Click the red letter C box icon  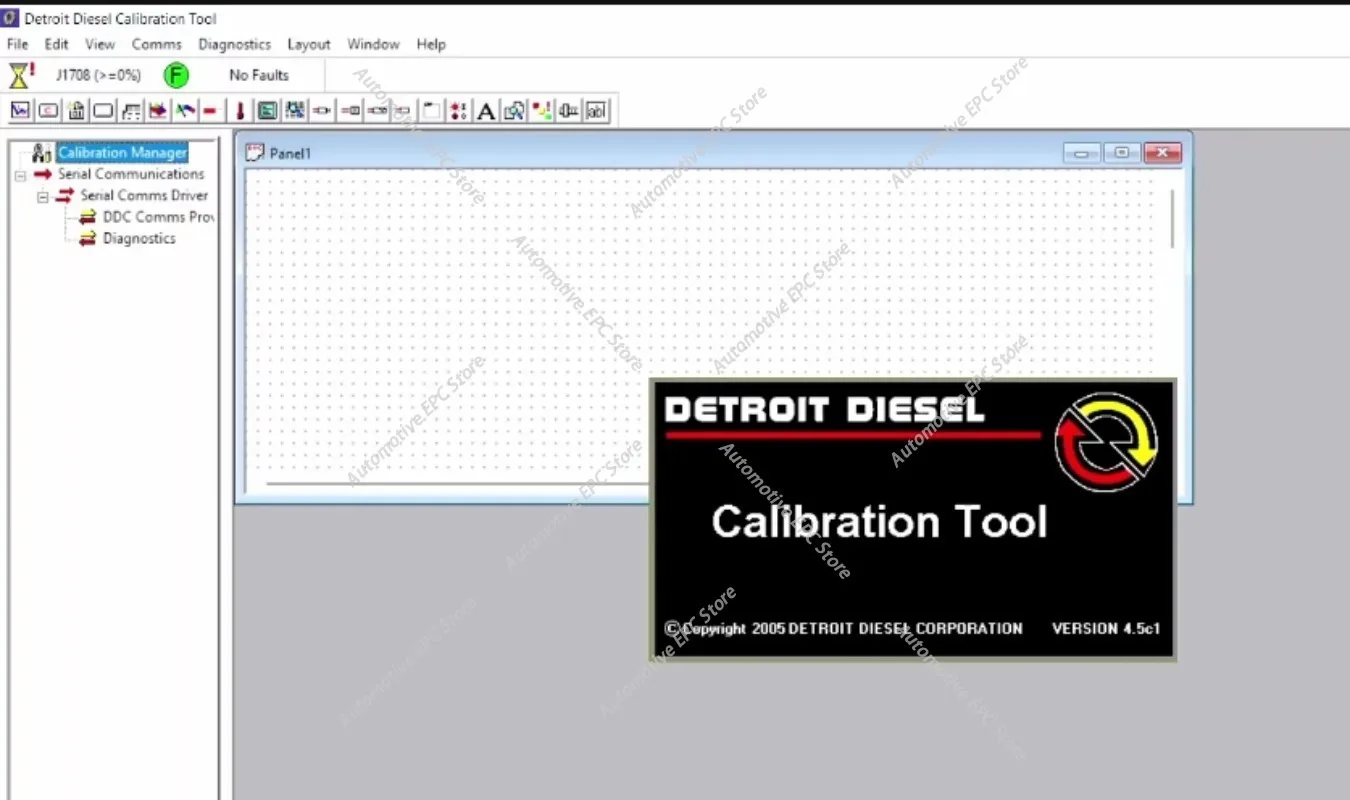[x=48, y=110]
